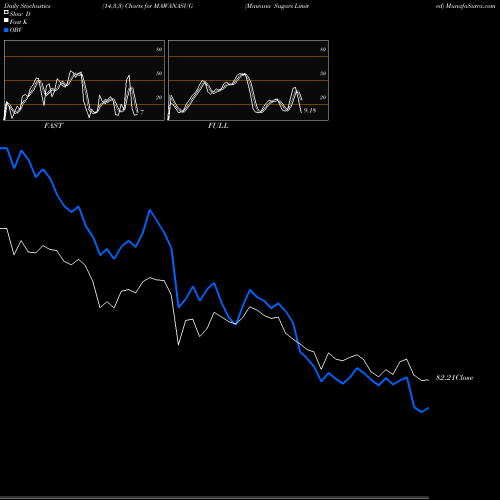This screenshot has width=500, height=500.
Task: Click the 7 value in the FAST chart
Action: 142,112
